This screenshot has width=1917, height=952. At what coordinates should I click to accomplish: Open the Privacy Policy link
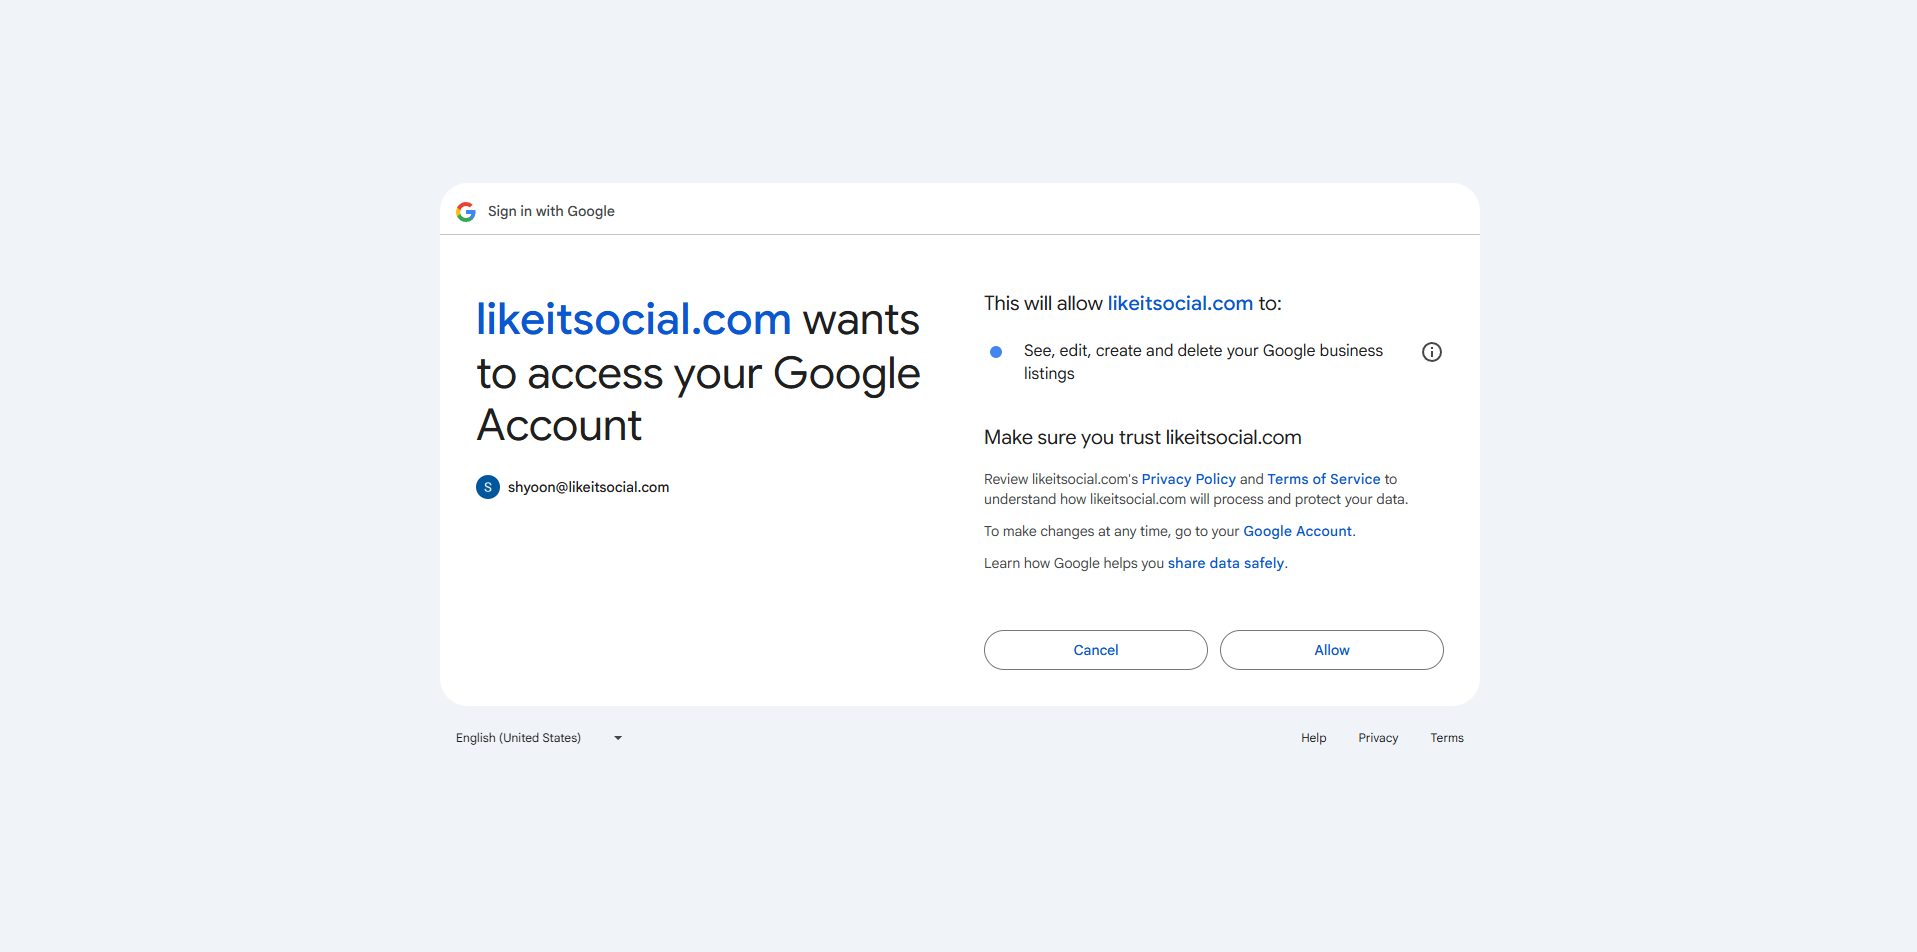tap(1189, 479)
